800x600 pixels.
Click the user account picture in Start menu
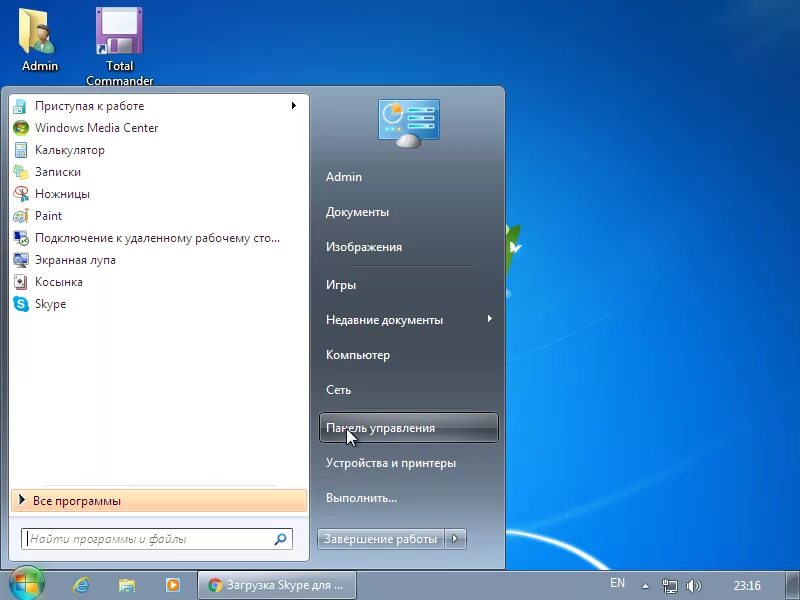pos(409,123)
